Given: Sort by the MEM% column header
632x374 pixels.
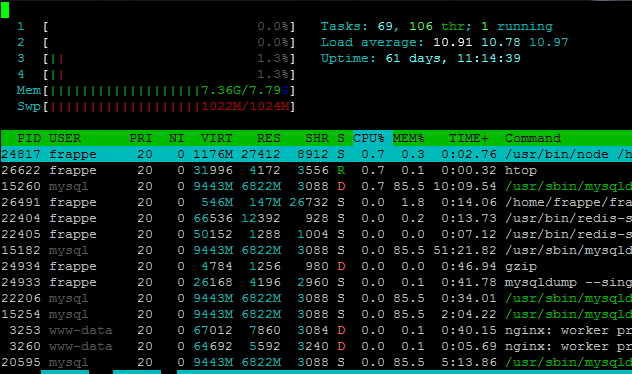Looking at the screenshot, I should click(408, 138).
